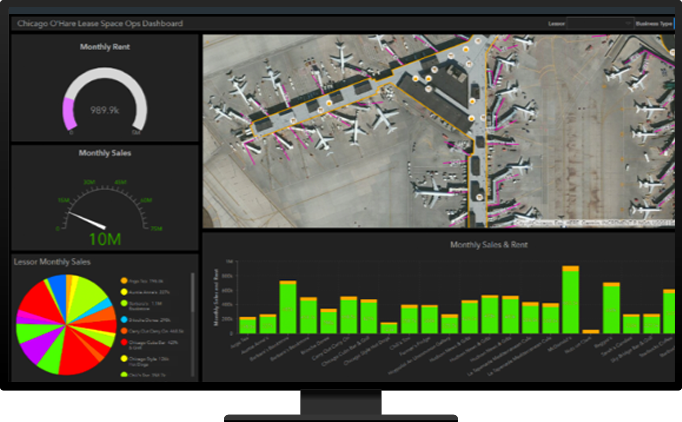Screen dimensions: 682x422
Task: Select the red Chicago Cubs Bar legend marker
Action: [124, 343]
